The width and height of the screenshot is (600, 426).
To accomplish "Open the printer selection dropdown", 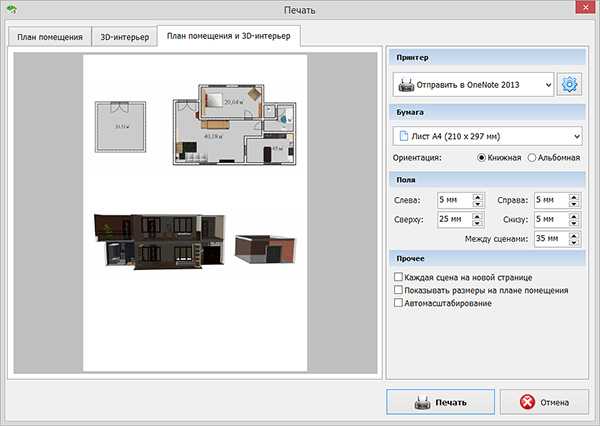I will pos(547,85).
